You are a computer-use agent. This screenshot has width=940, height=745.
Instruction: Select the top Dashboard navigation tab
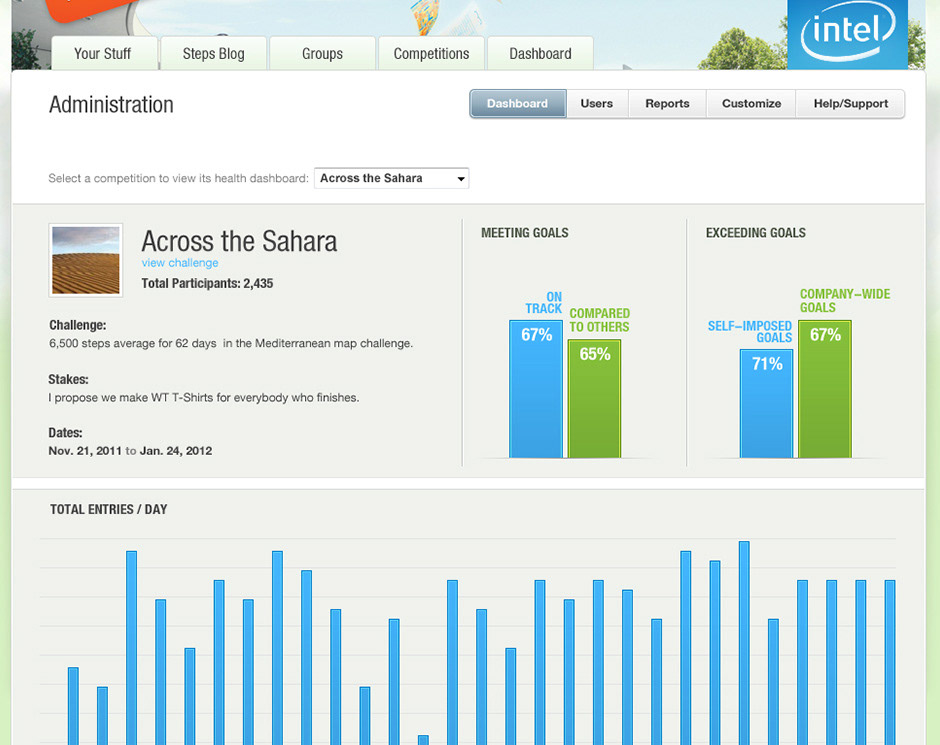540,54
